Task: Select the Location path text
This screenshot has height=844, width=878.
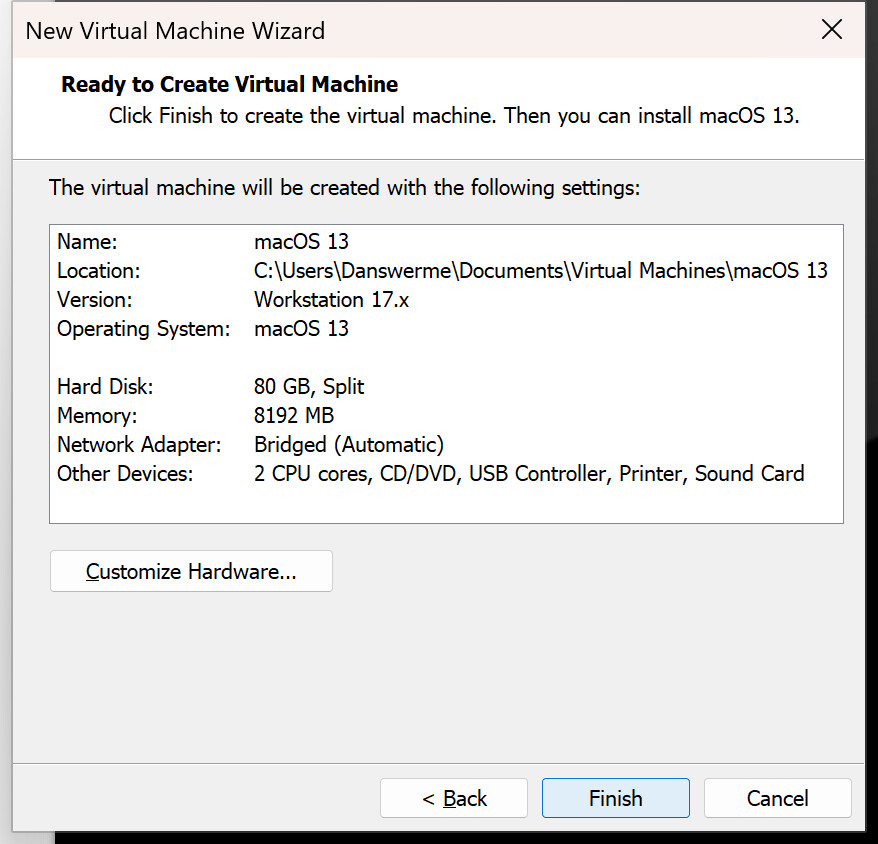Action: pyautogui.click(x=540, y=271)
